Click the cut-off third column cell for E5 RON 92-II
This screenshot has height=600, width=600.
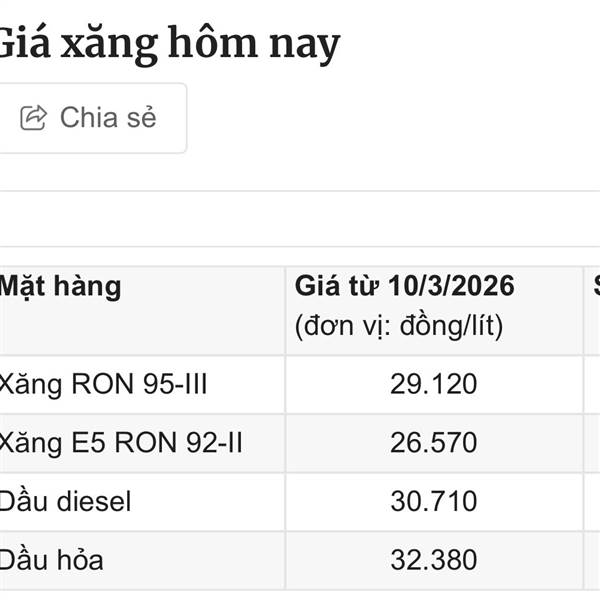[x=592, y=443]
